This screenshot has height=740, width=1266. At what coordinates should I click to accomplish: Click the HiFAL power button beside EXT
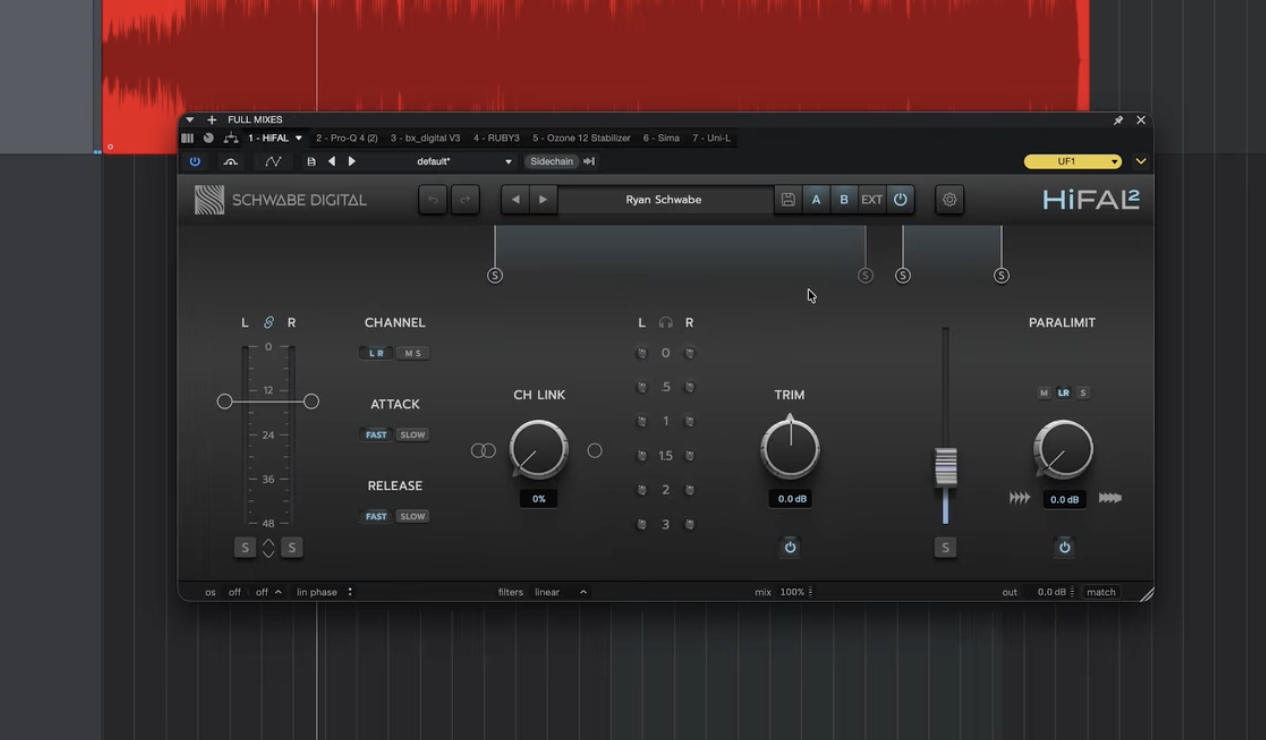(x=900, y=200)
